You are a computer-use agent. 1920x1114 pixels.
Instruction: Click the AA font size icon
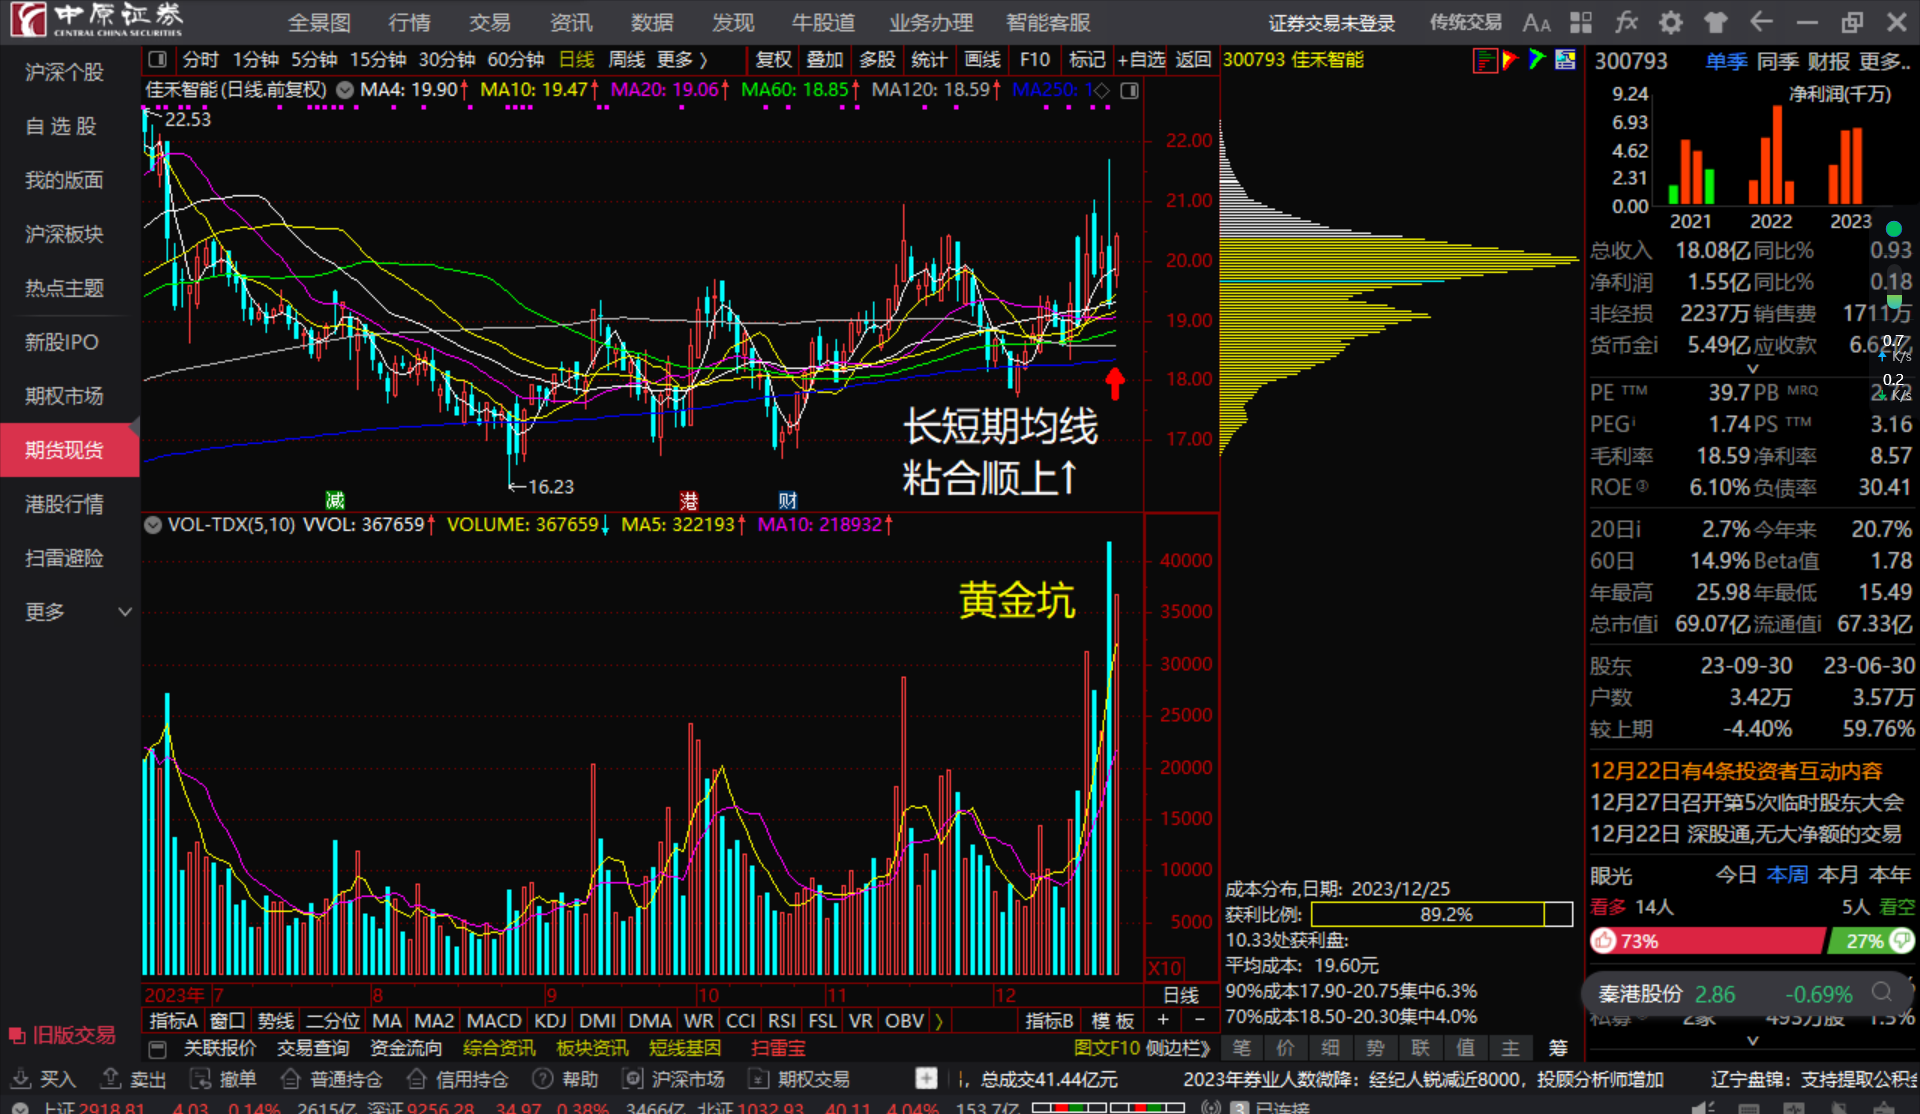pos(1536,21)
